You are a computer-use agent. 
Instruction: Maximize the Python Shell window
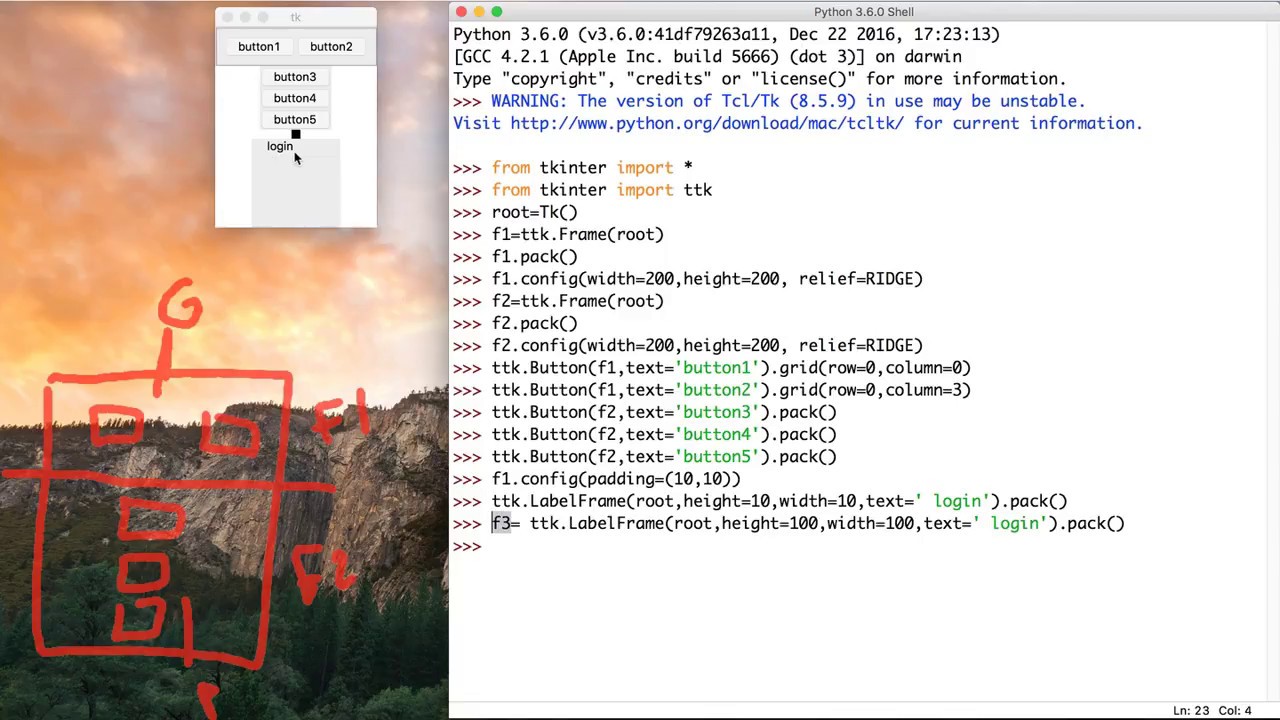(x=497, y=12)
